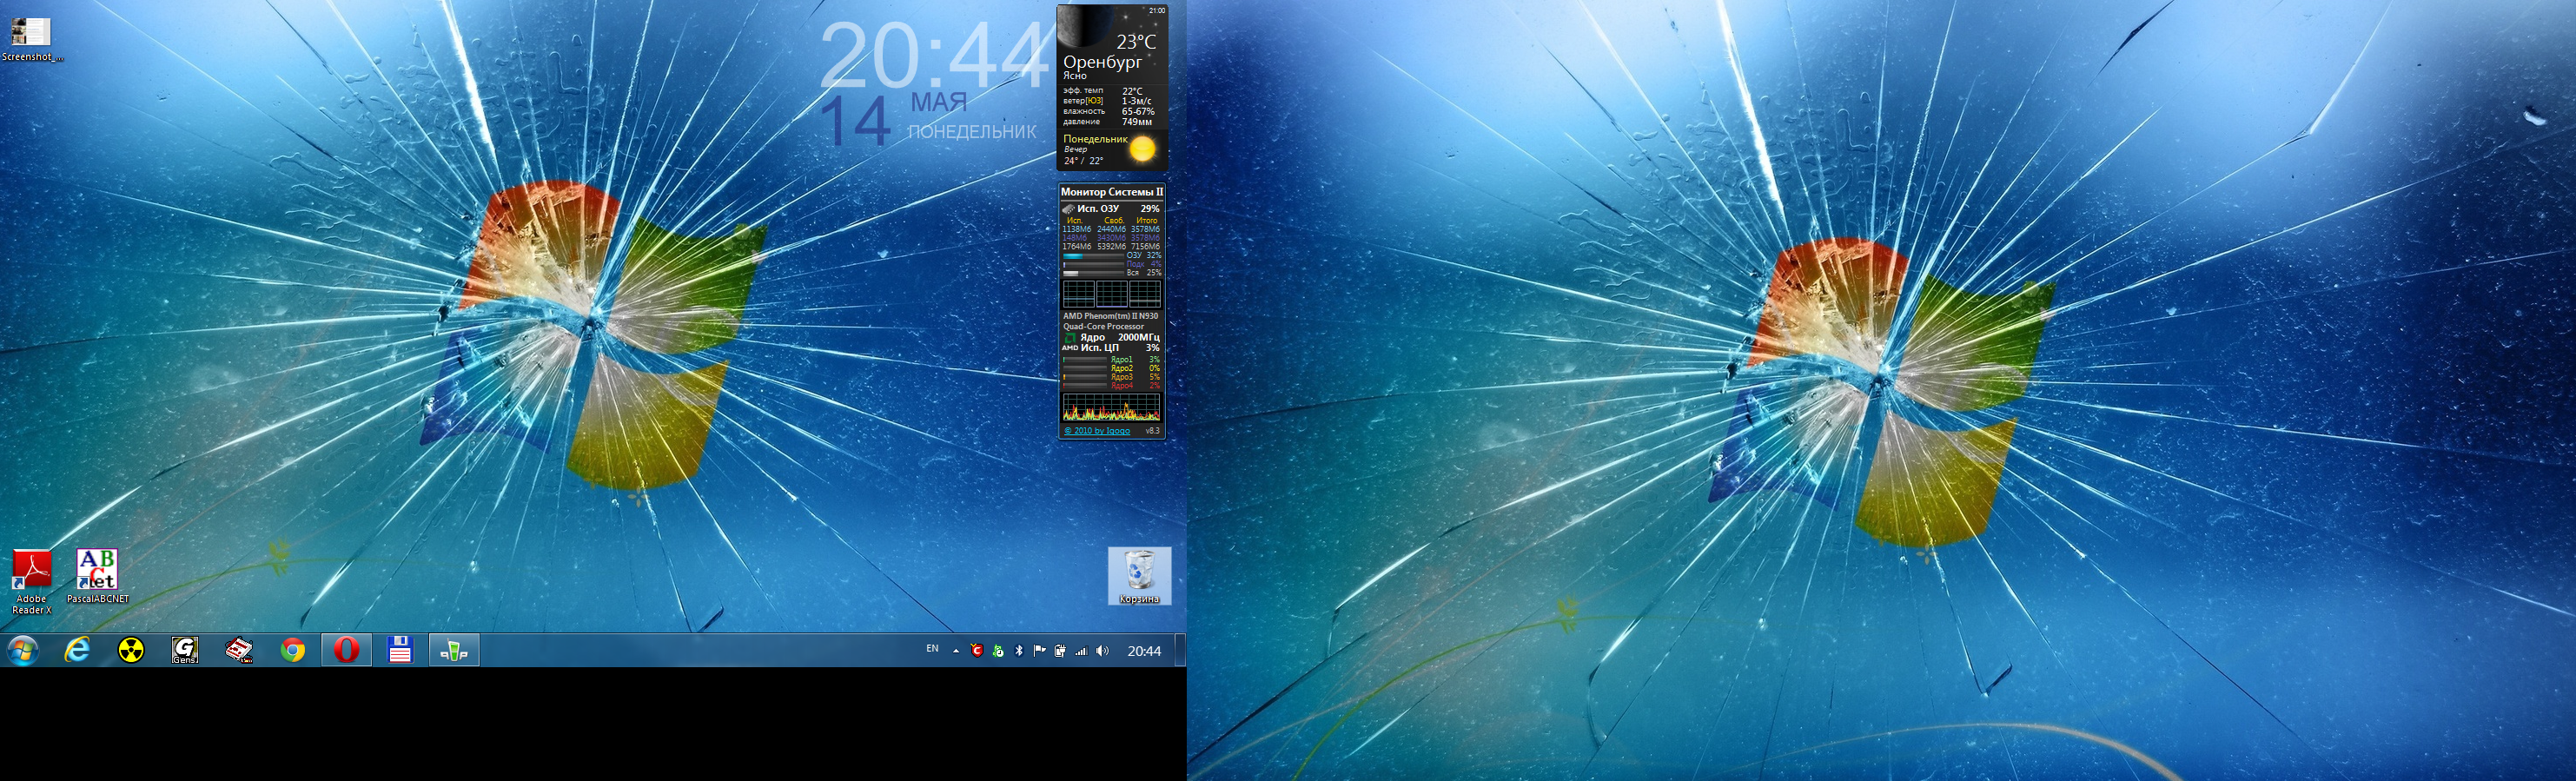2576x781 pixels.
Task: Open the Screenshot file on the desktop
Action: click(x=31, y=40)
